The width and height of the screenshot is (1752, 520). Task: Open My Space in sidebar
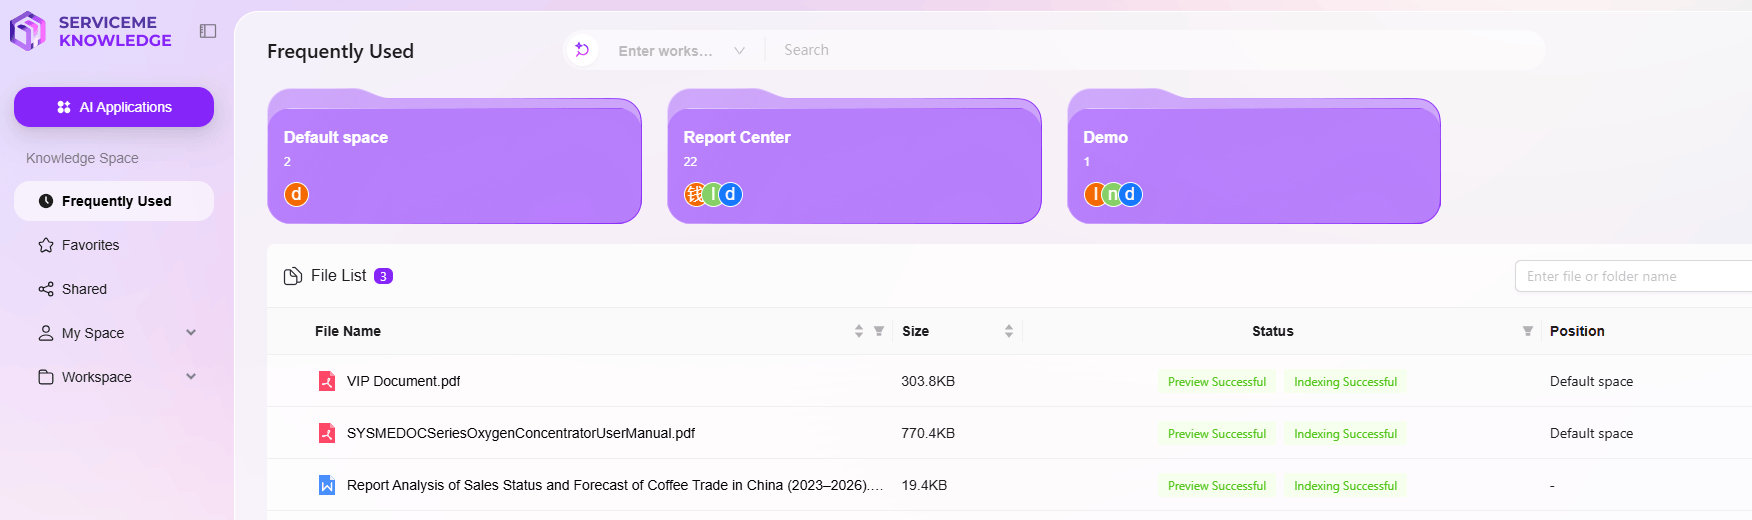(114, 333)
